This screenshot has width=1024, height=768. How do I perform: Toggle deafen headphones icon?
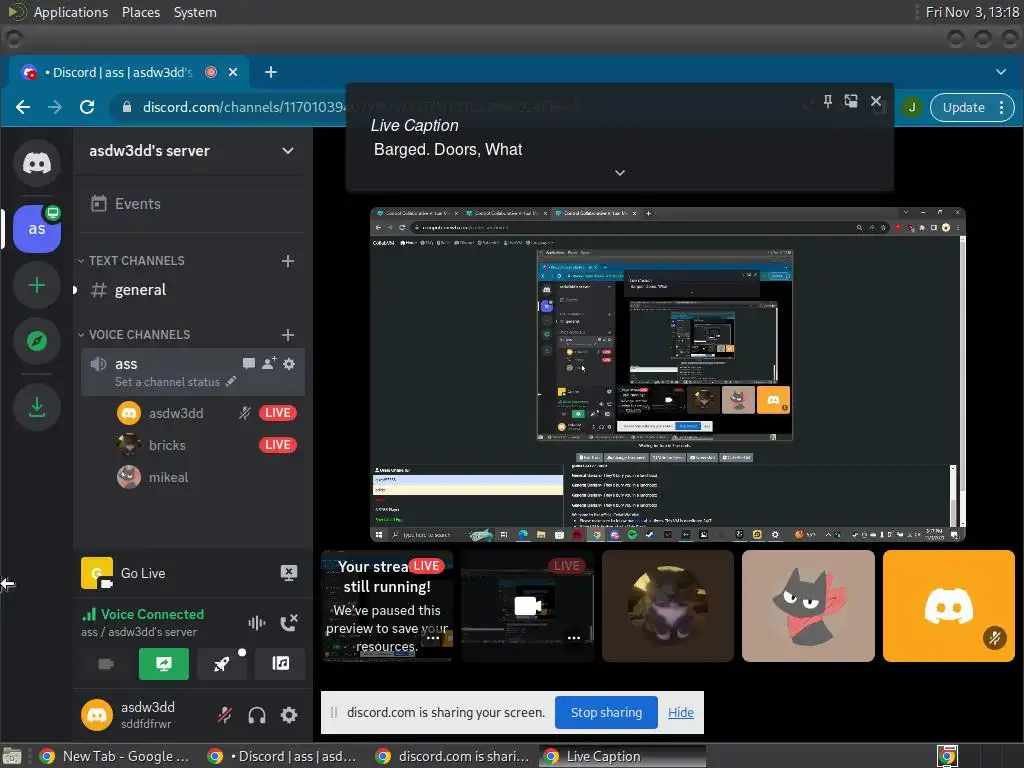257,715
